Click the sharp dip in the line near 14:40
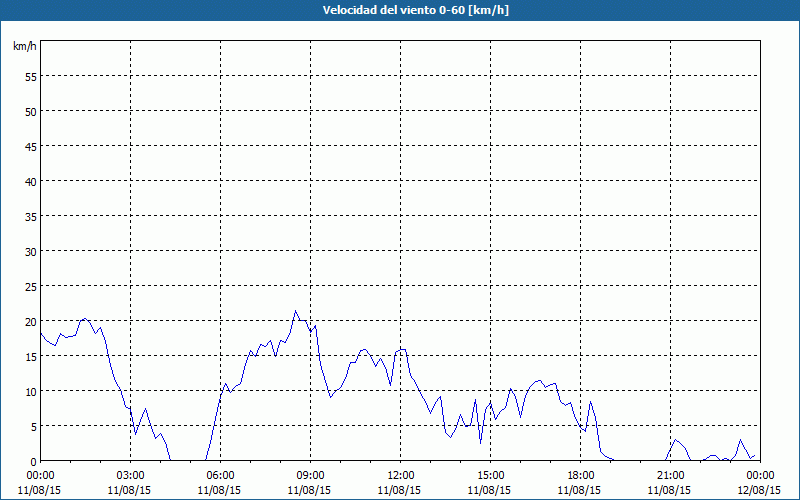800x500 pixels. click(481, 443)
